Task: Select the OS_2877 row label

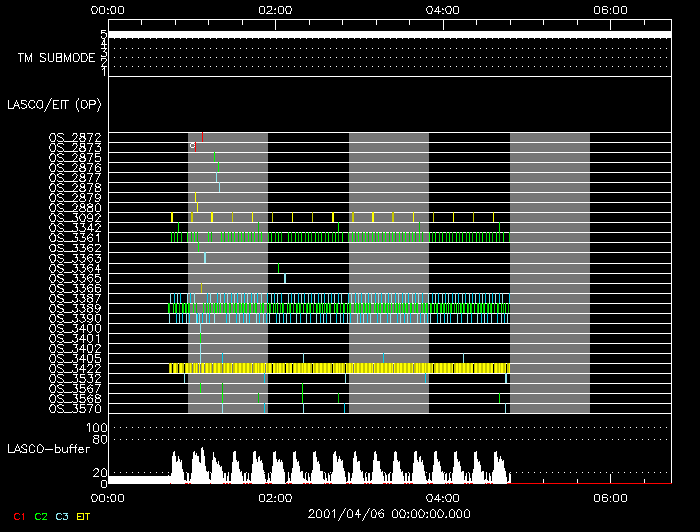Action: click(x=75, y=178)
